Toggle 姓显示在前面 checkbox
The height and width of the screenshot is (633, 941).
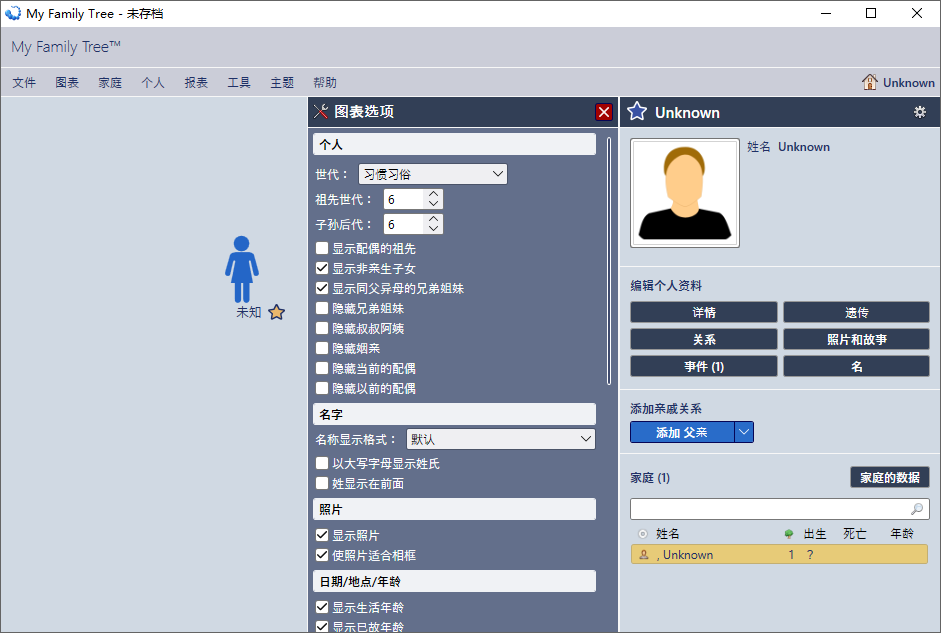(322, 483)
